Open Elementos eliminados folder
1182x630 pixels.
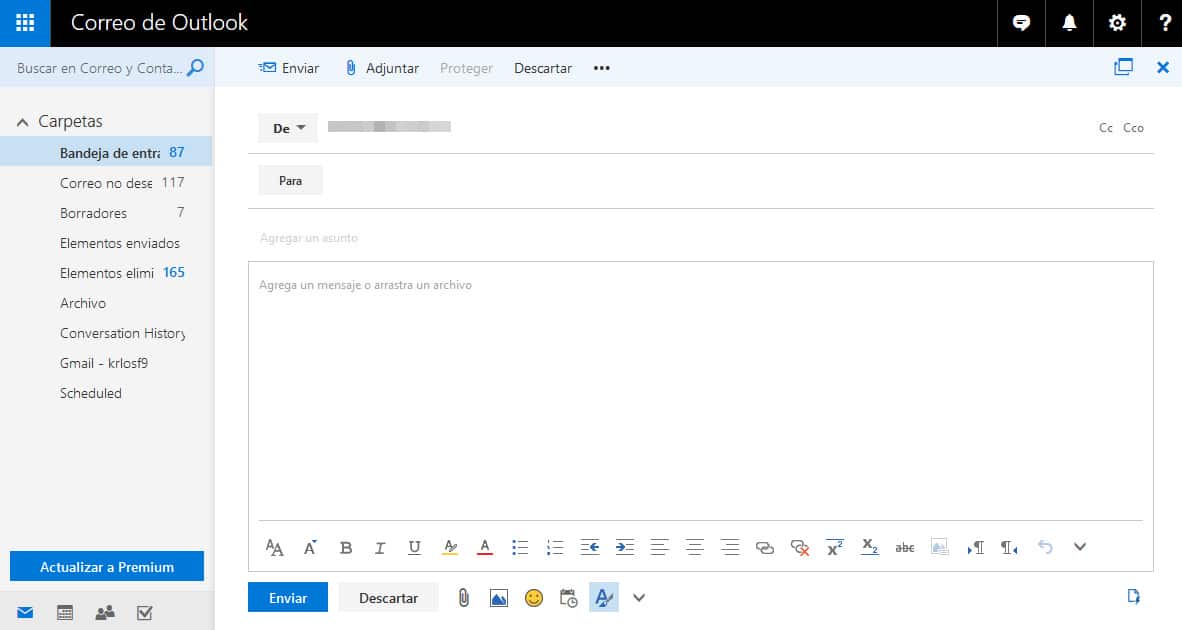point(106,273)
